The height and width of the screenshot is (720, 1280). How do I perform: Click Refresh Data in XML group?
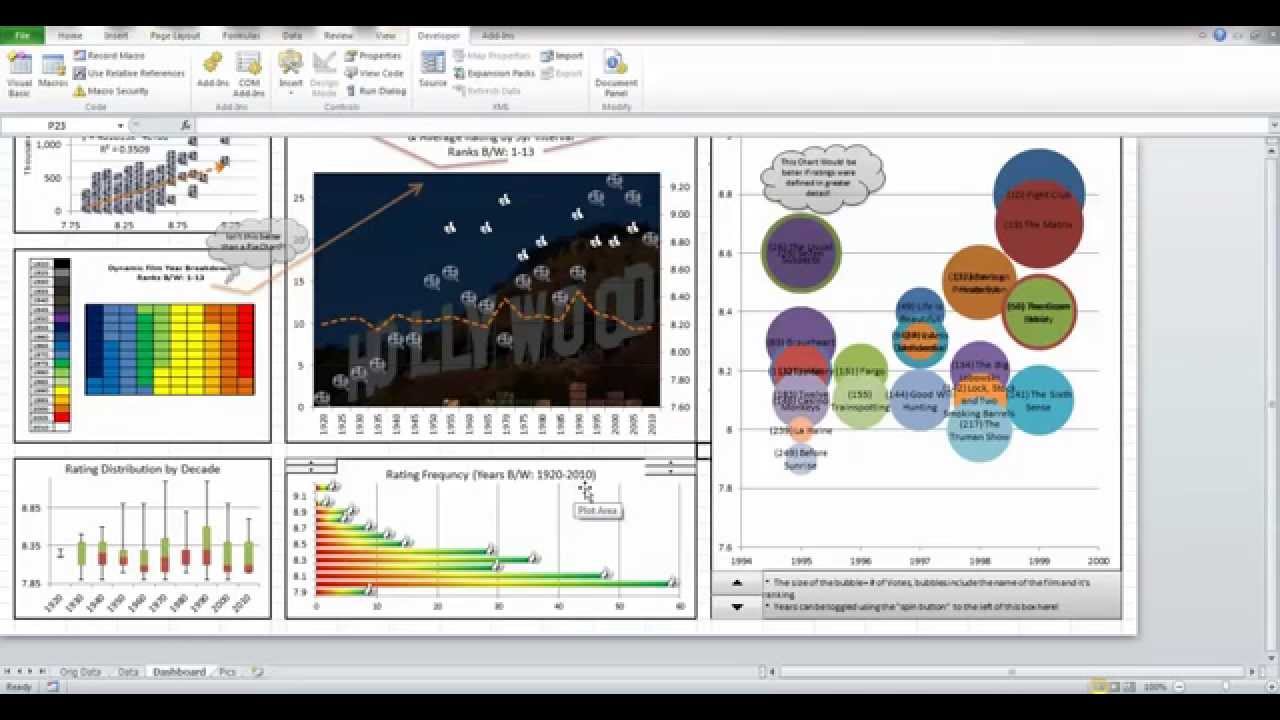tap(487, 91)
